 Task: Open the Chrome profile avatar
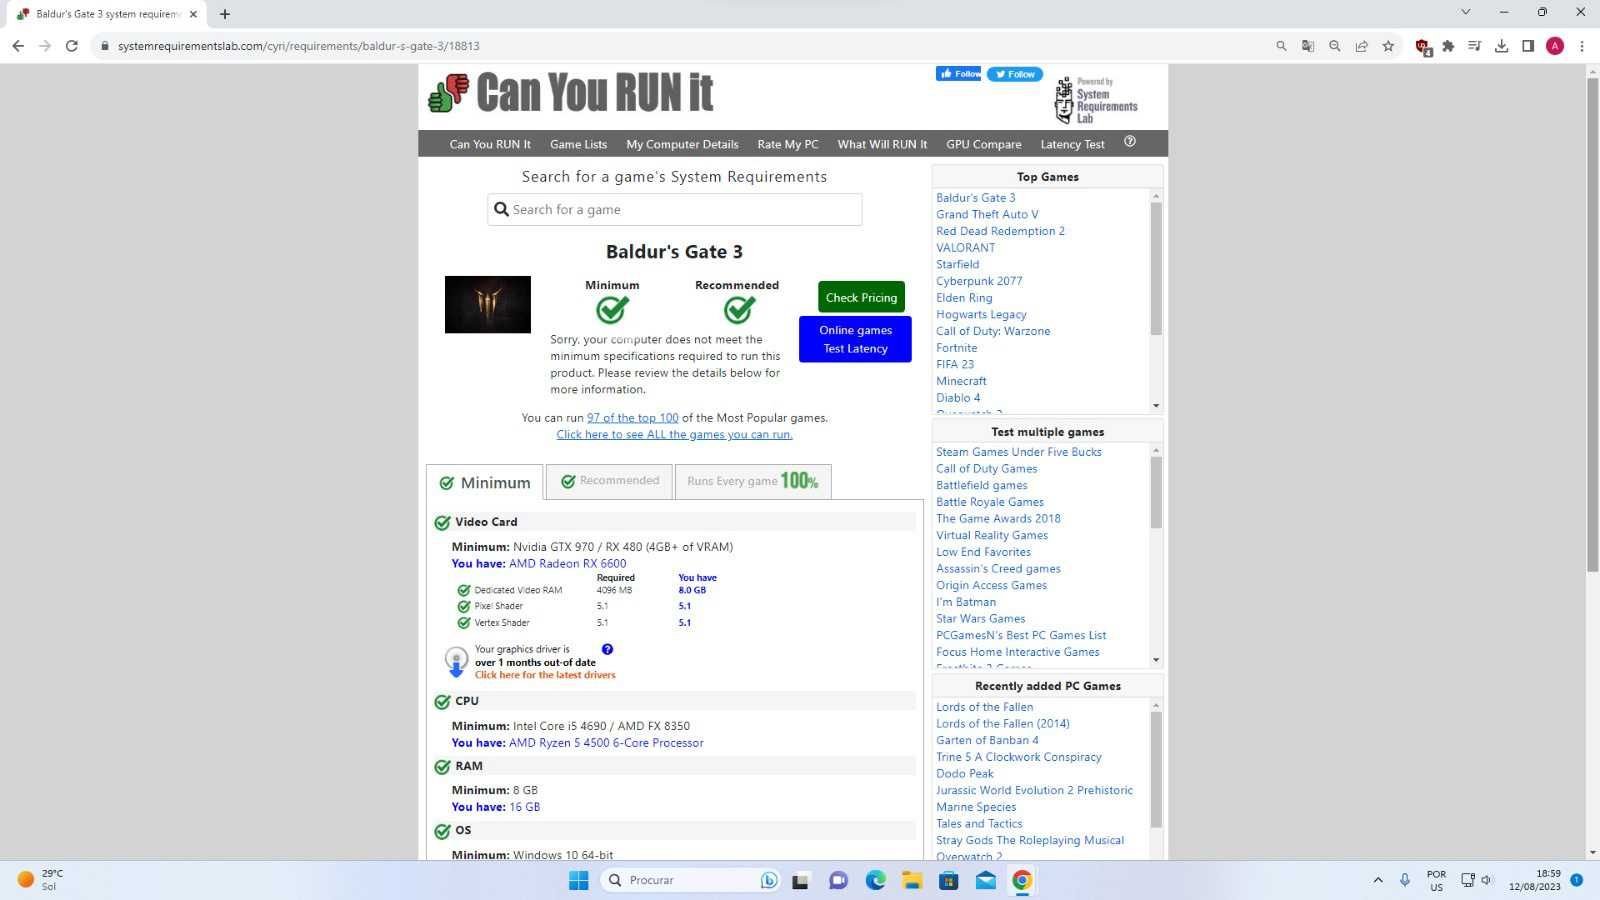(x=1555, y=46)
